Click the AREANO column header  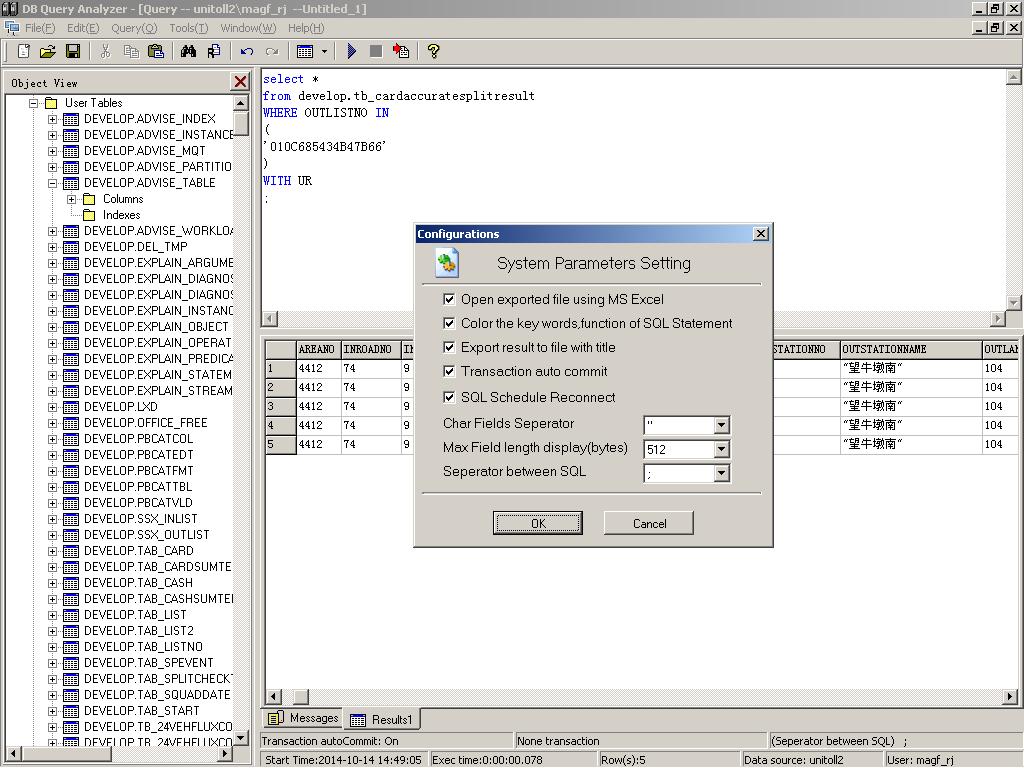[x=318, y=349]
